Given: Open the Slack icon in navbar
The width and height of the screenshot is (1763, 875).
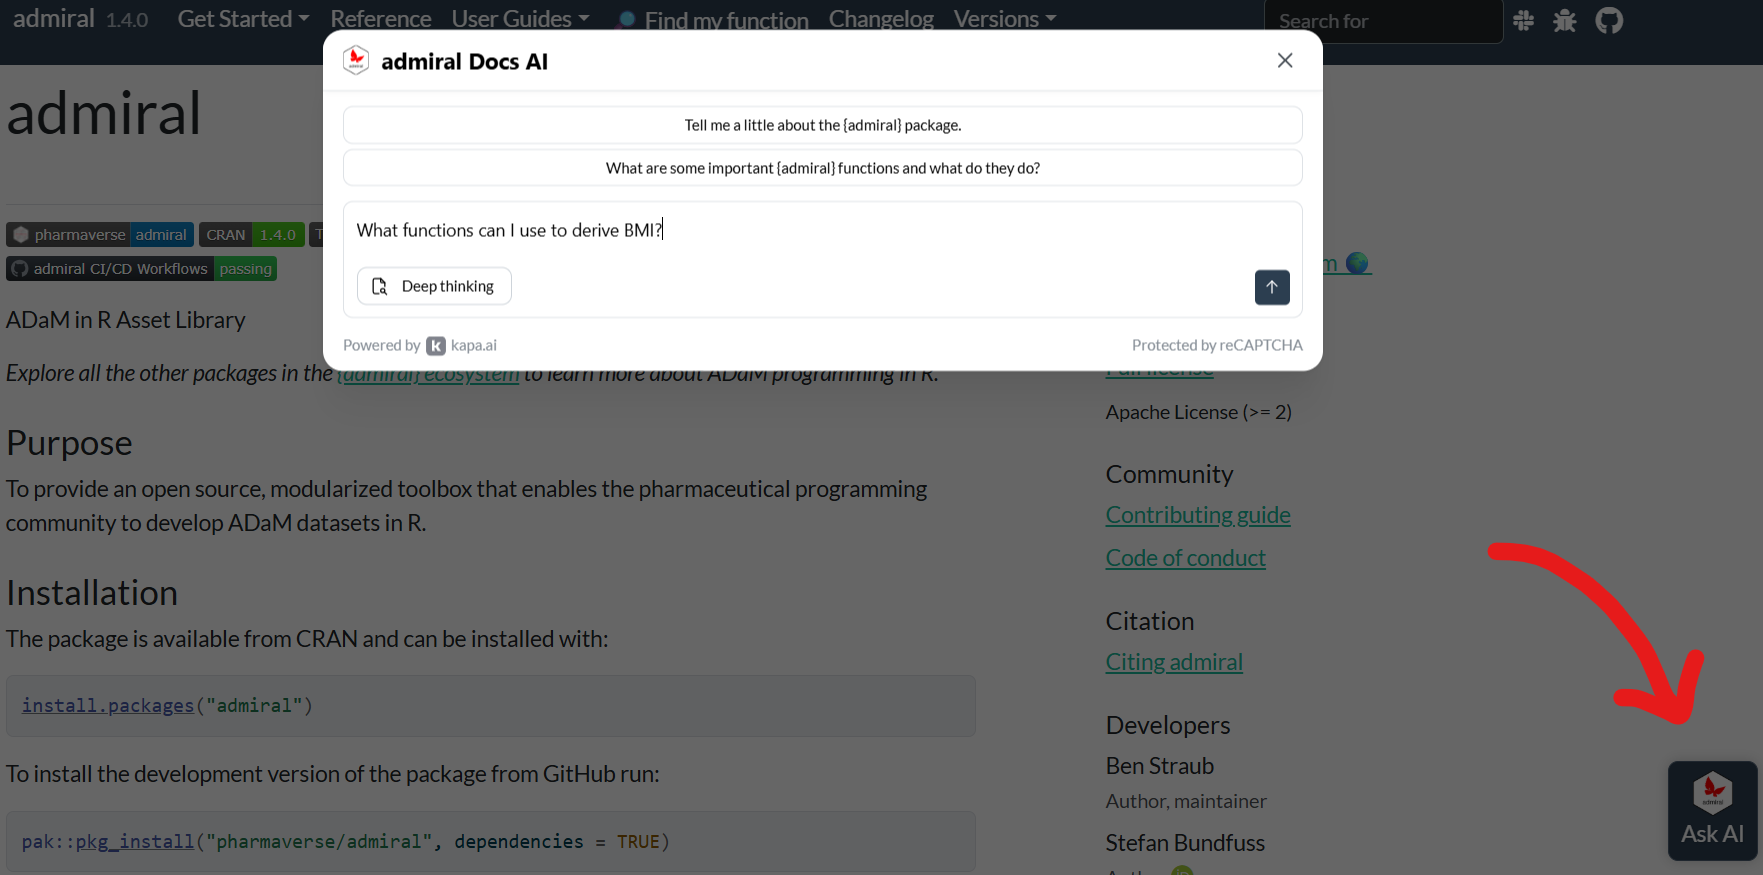Looking at the screenshot, I should [x=1523, y=21].
